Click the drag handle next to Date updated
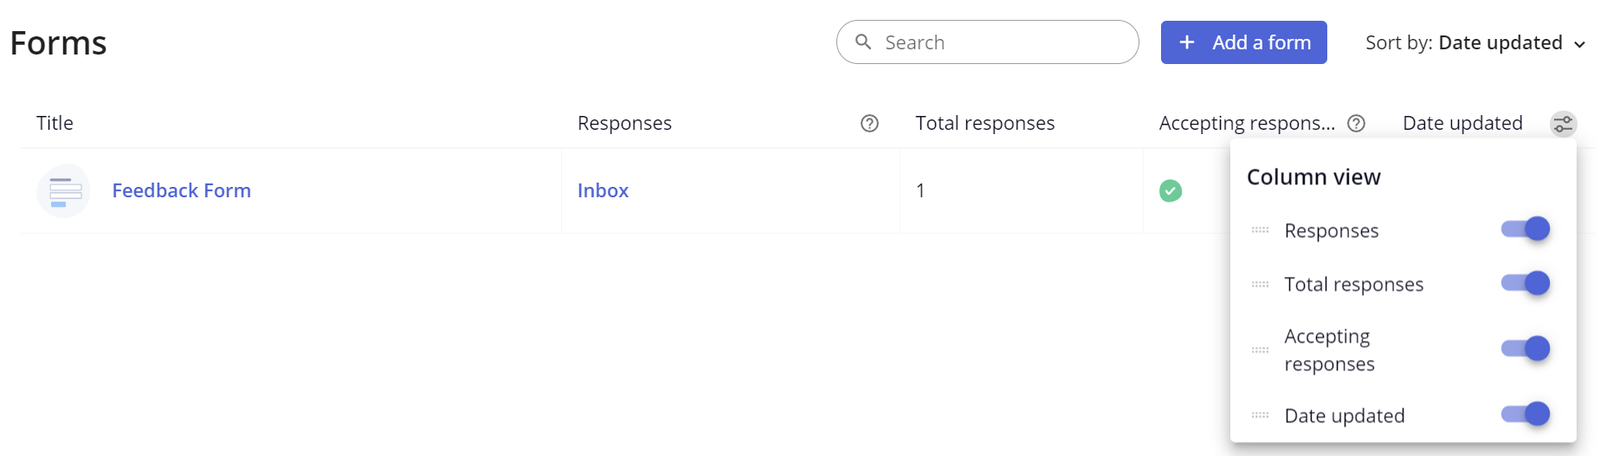The height and width of the screenshot is (456, 1600). [x=1260, y=415]
